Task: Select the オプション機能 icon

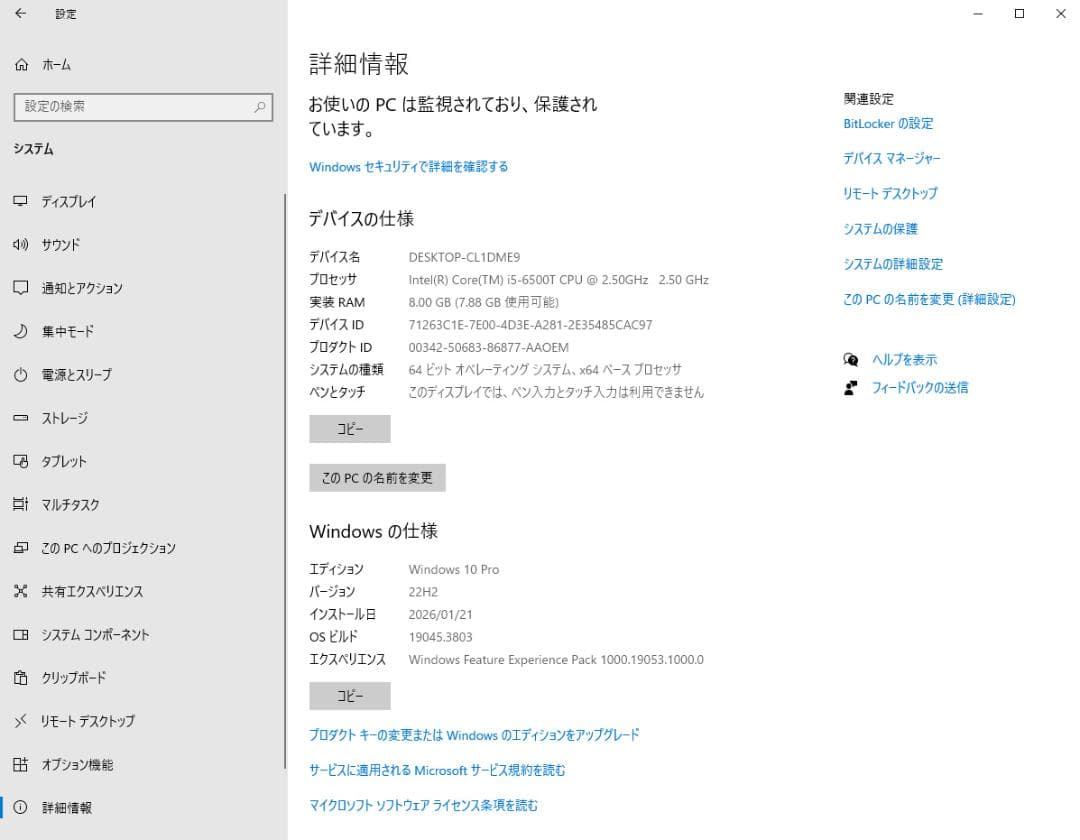Action: [x=21, y=764]
